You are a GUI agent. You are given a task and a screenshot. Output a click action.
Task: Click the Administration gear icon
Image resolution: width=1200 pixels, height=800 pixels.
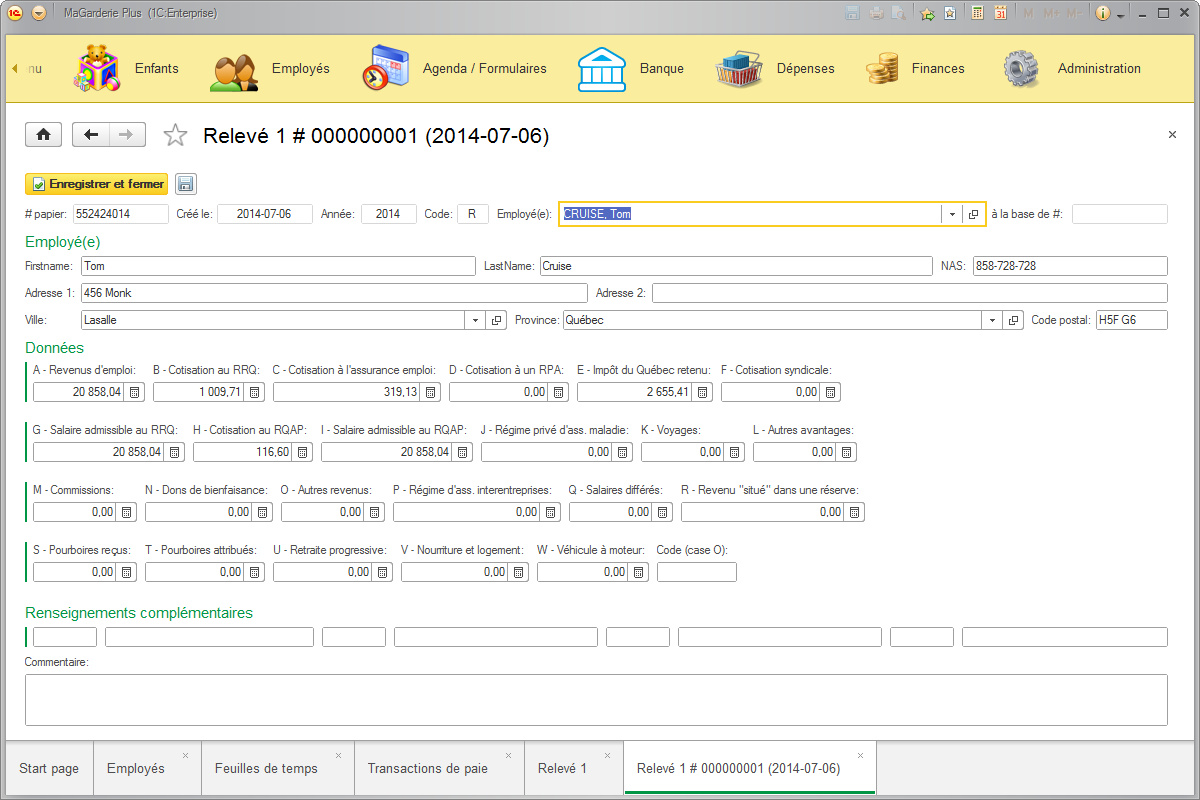click(x=1020, y=66)
